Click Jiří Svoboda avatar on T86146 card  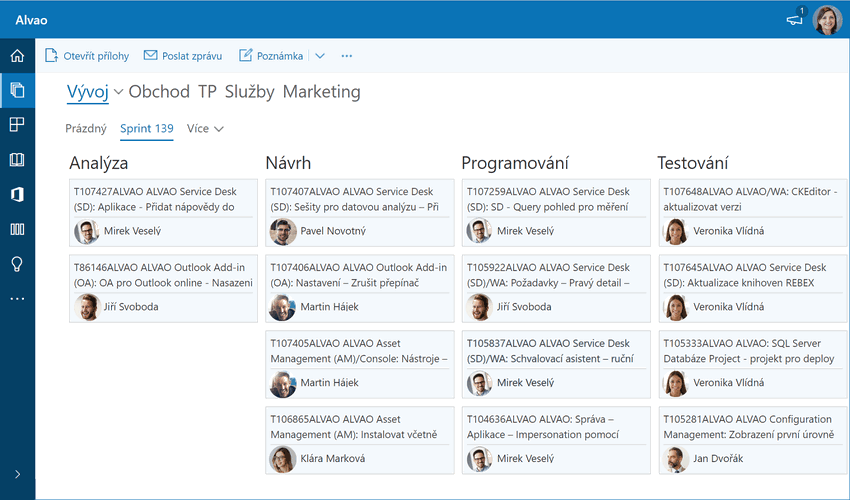pyautogui.click(x=87, y=307)
